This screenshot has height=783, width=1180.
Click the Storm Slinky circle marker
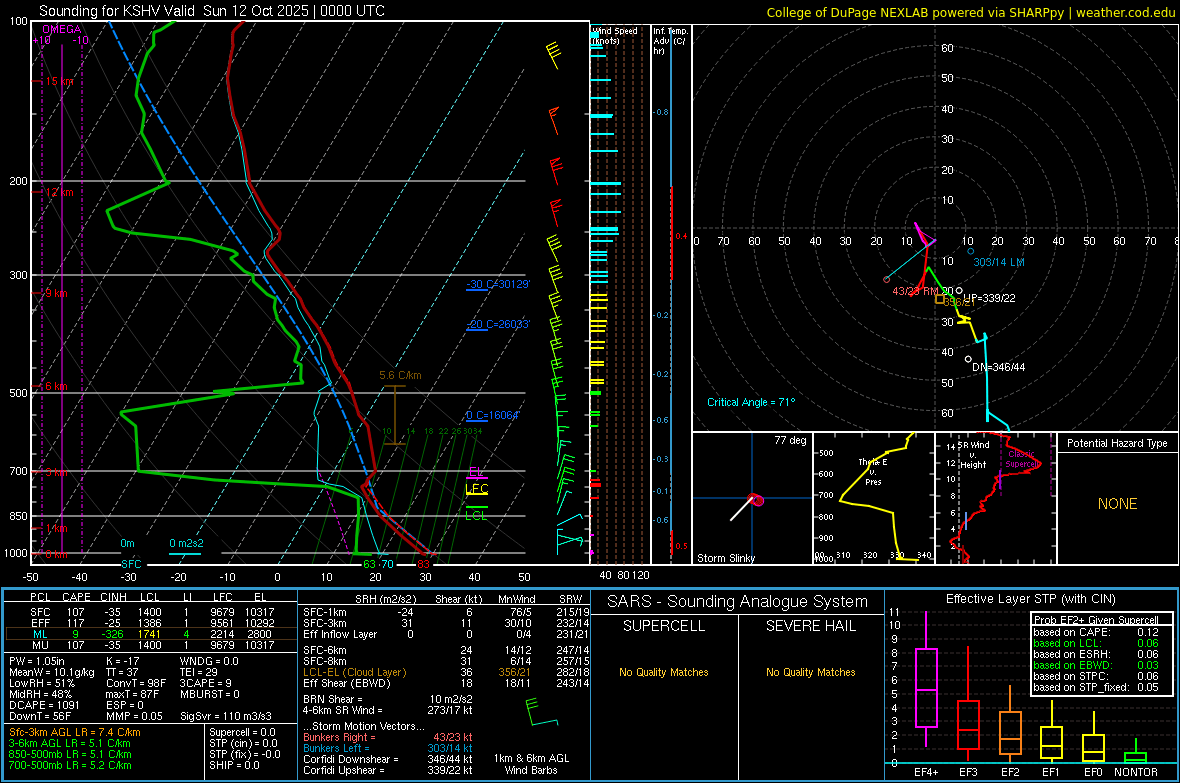758,500
